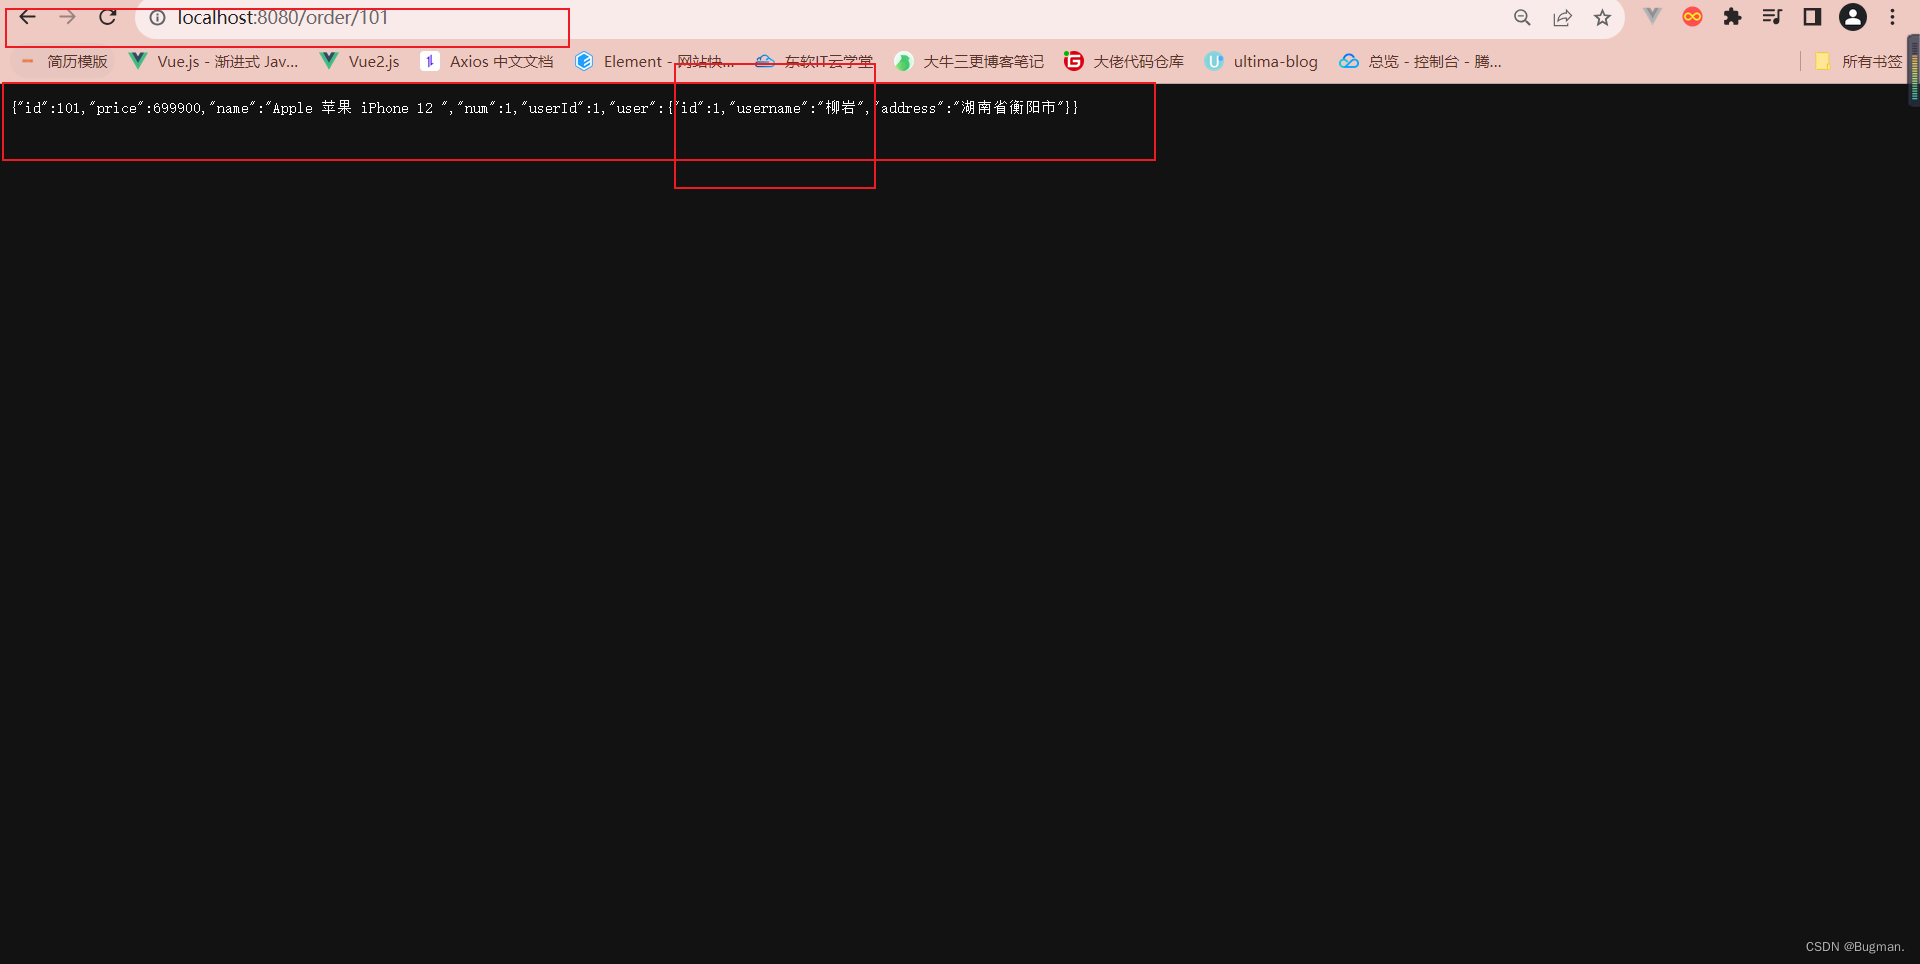Open the 总览 - 控制台 - 腾... bookmark
The height and width of the screenshot is (964, 1920).
click(x=1421, y=62)
